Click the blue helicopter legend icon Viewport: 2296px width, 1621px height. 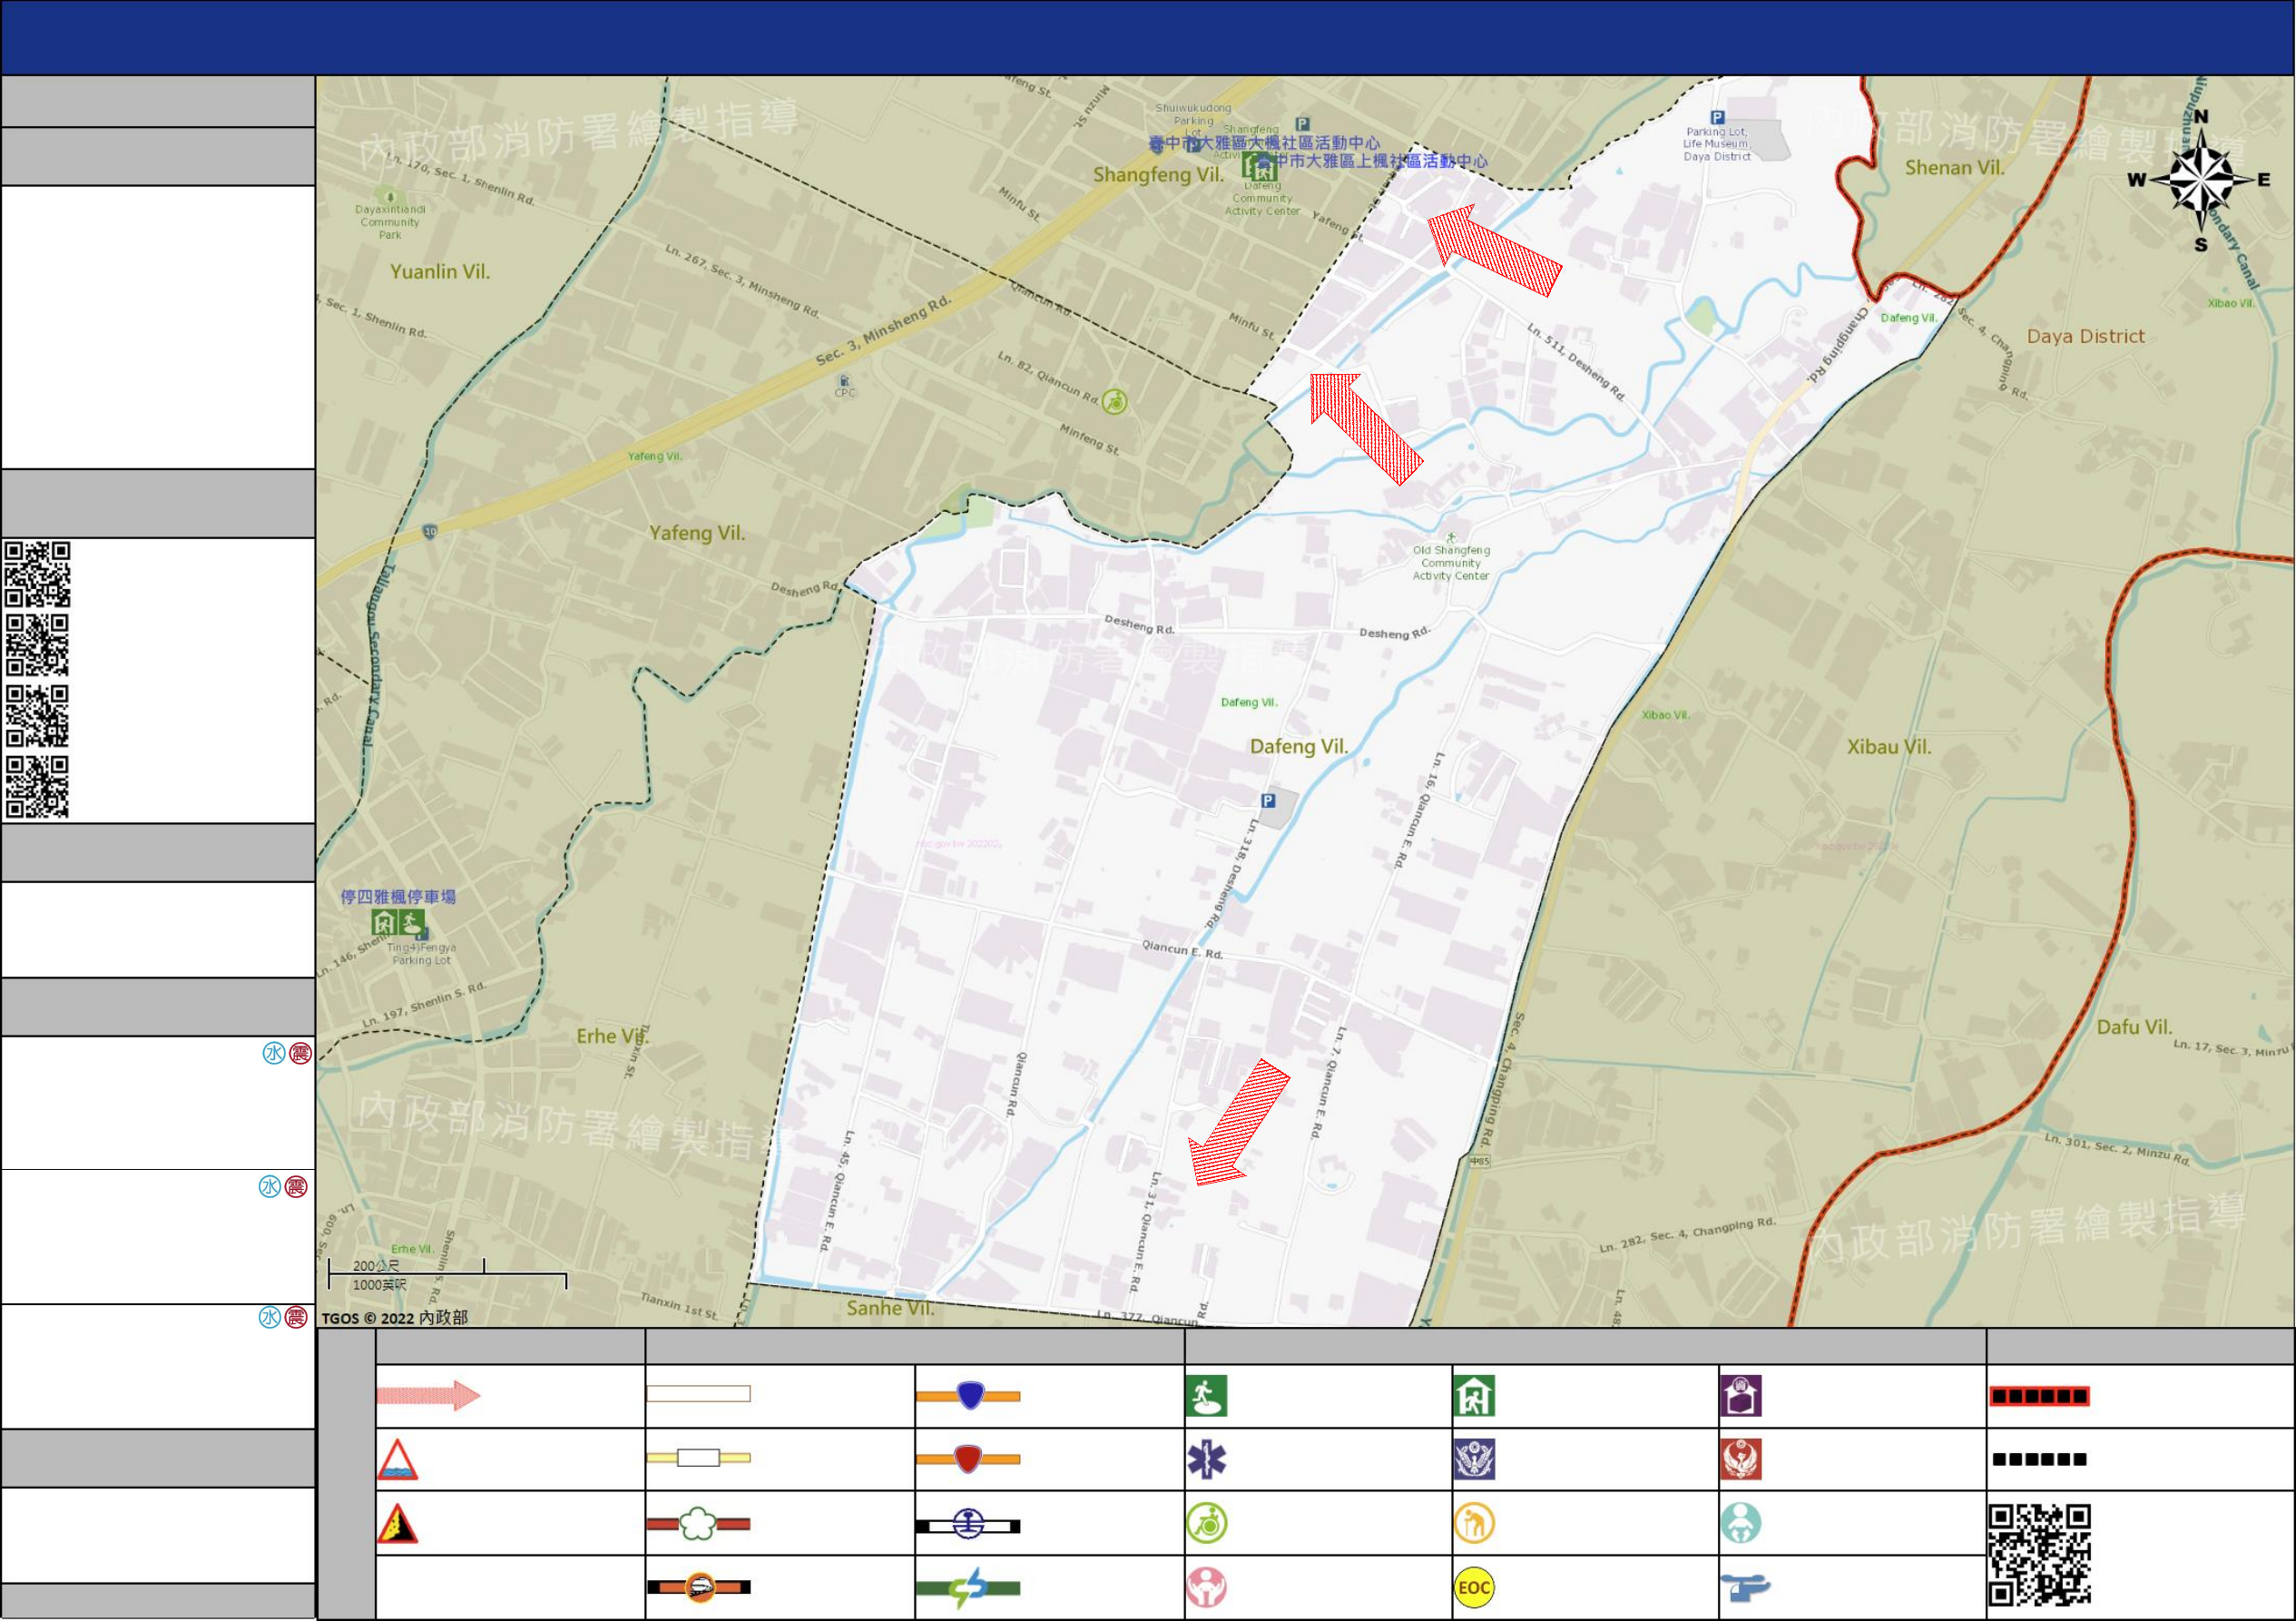pyautogui.click(x=1745, y=1588)
